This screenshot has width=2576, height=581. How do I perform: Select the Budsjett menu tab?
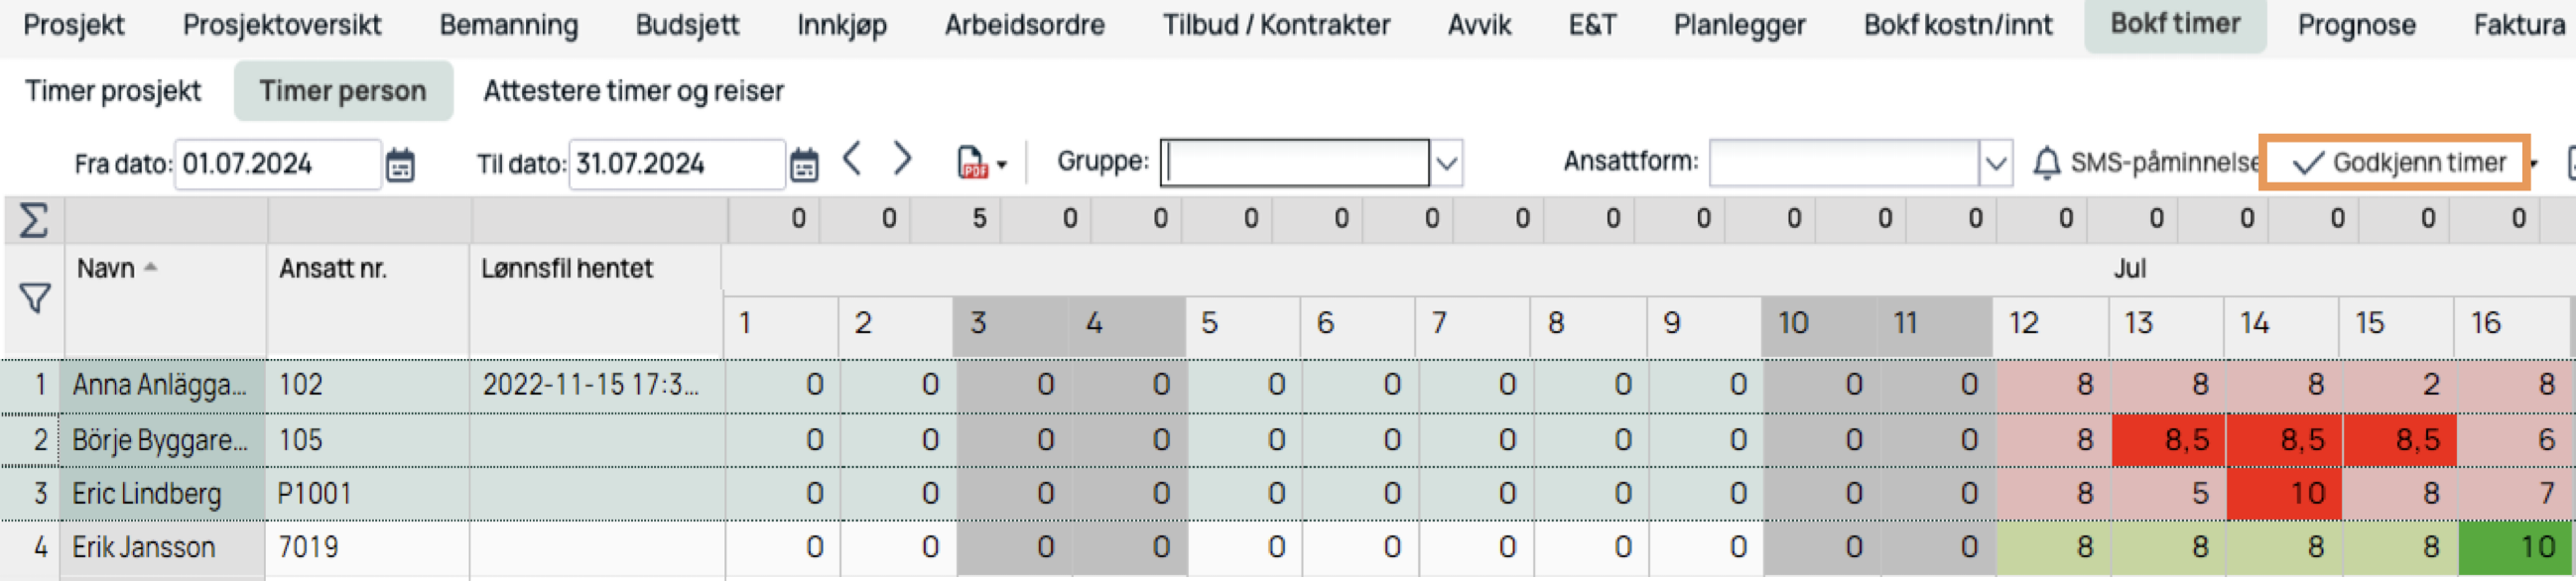click(688, 25)
